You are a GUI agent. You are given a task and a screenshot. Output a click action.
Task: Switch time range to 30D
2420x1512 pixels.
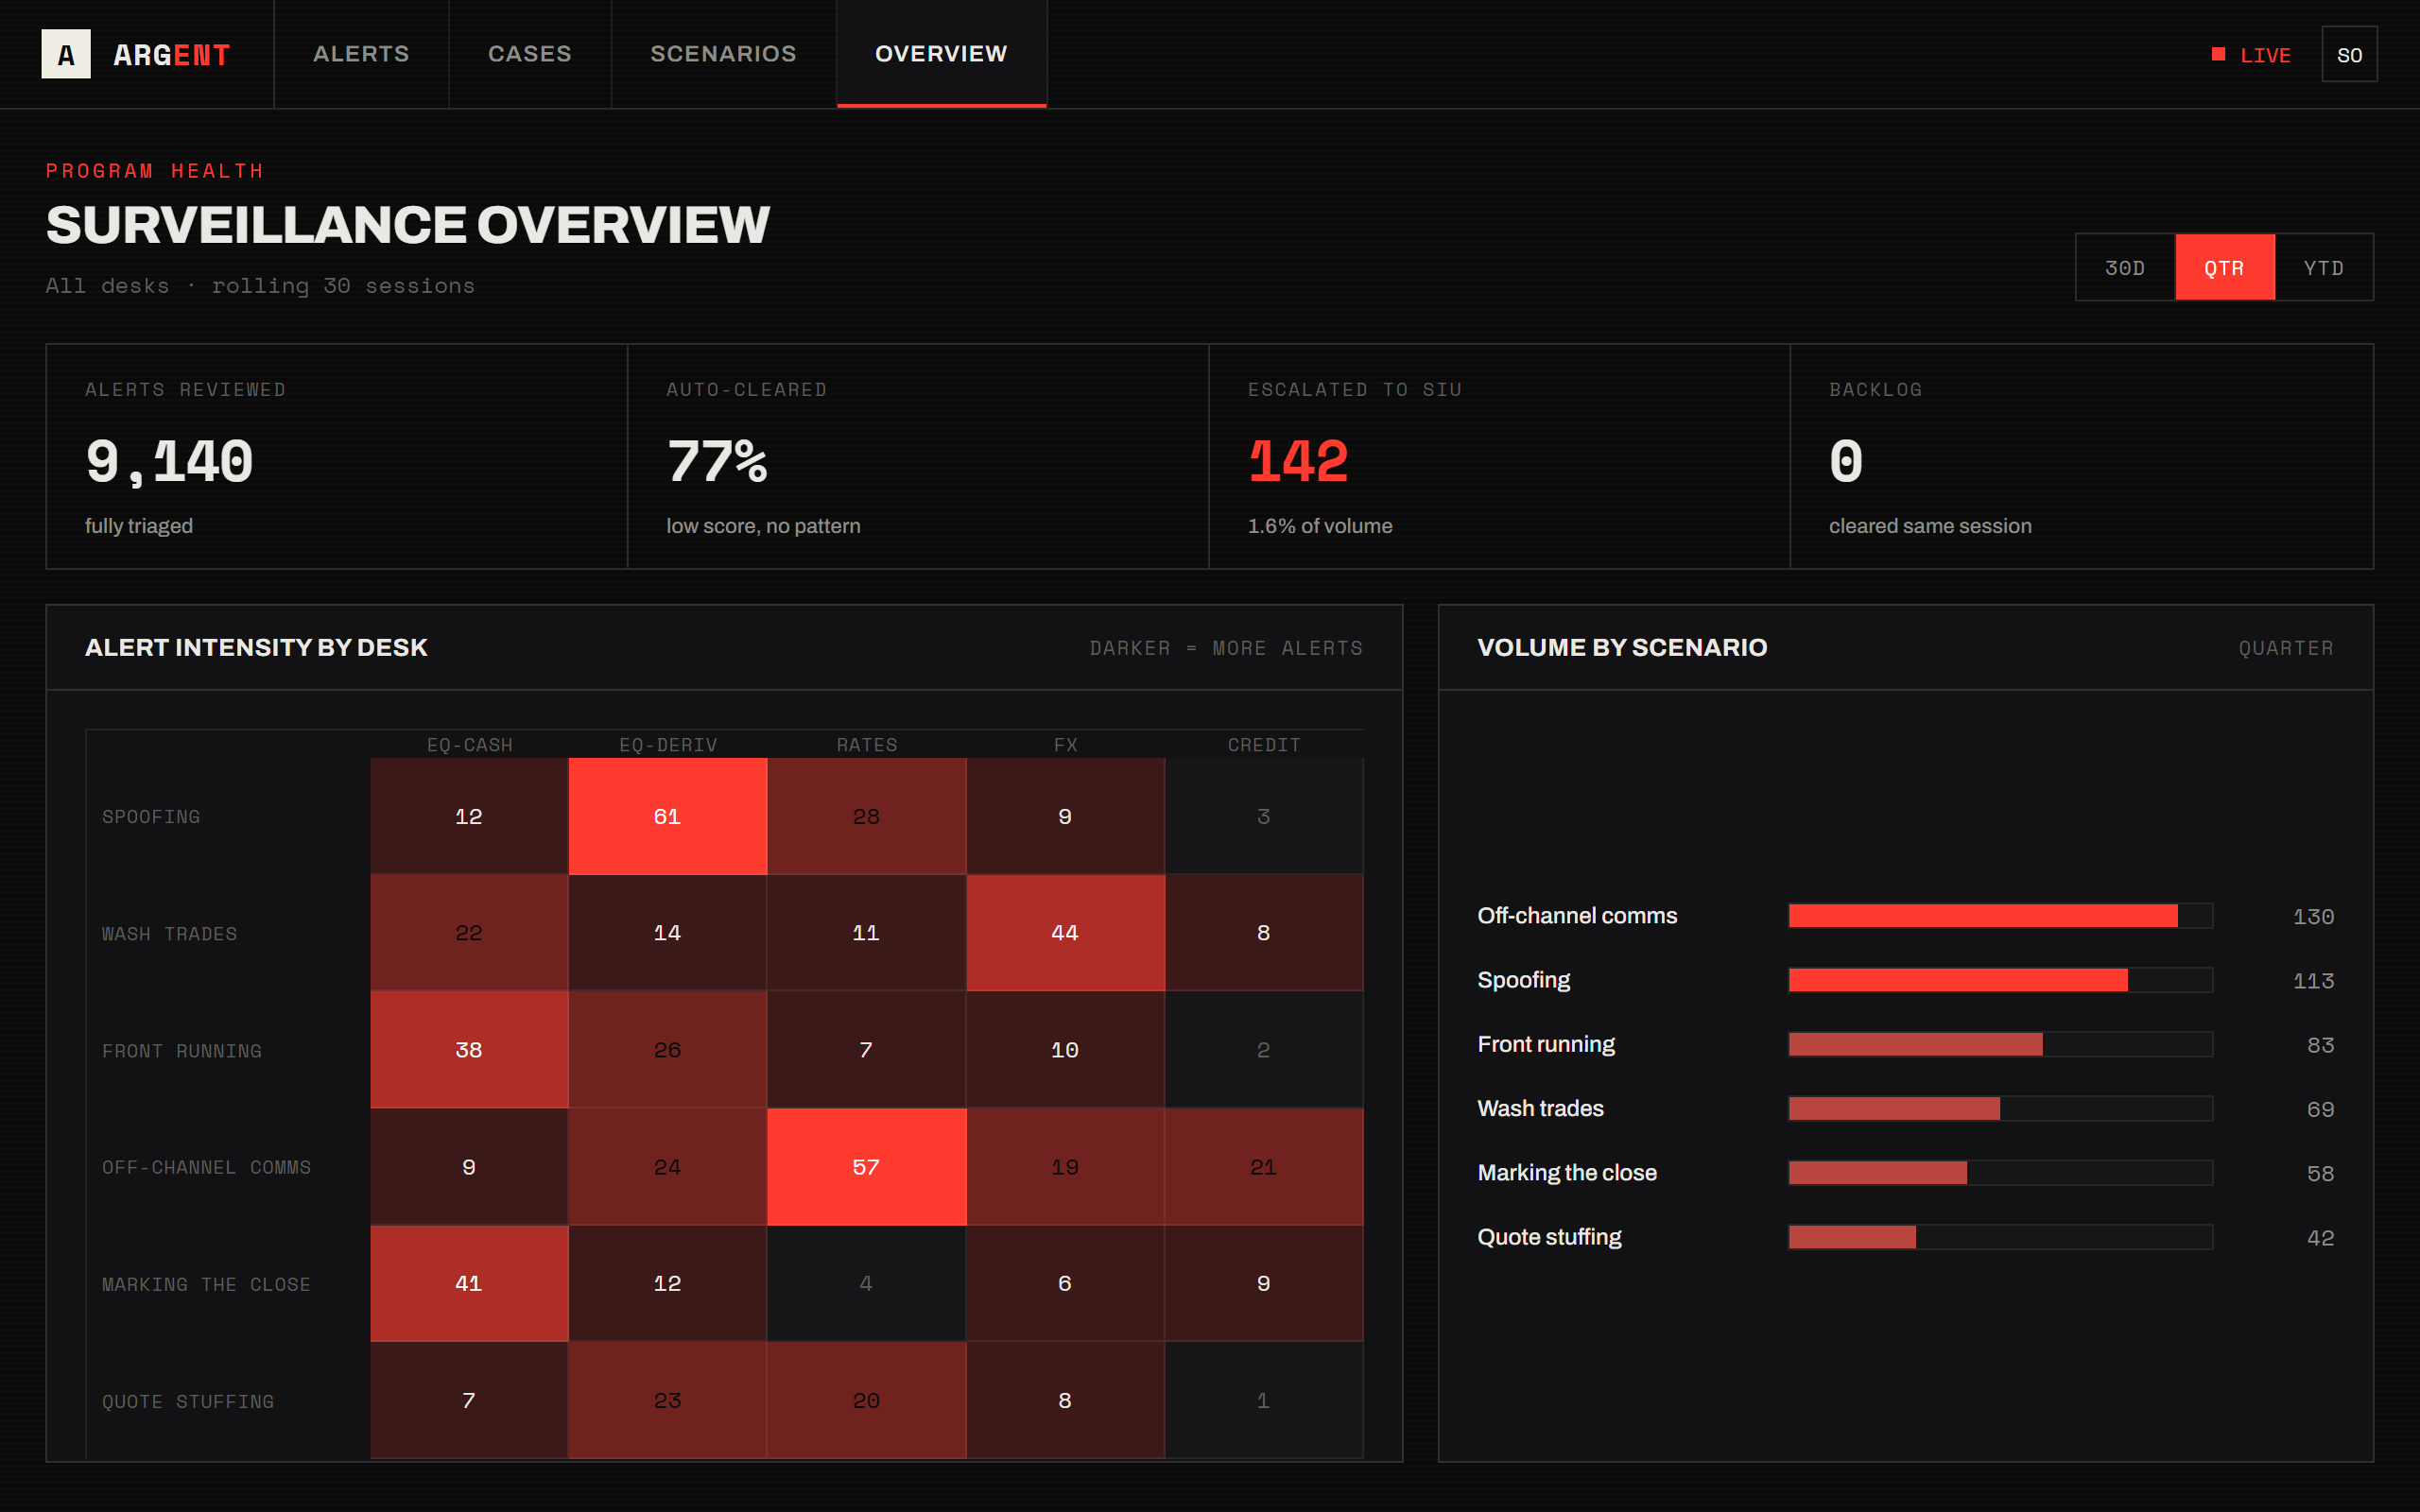[2125, 267]
